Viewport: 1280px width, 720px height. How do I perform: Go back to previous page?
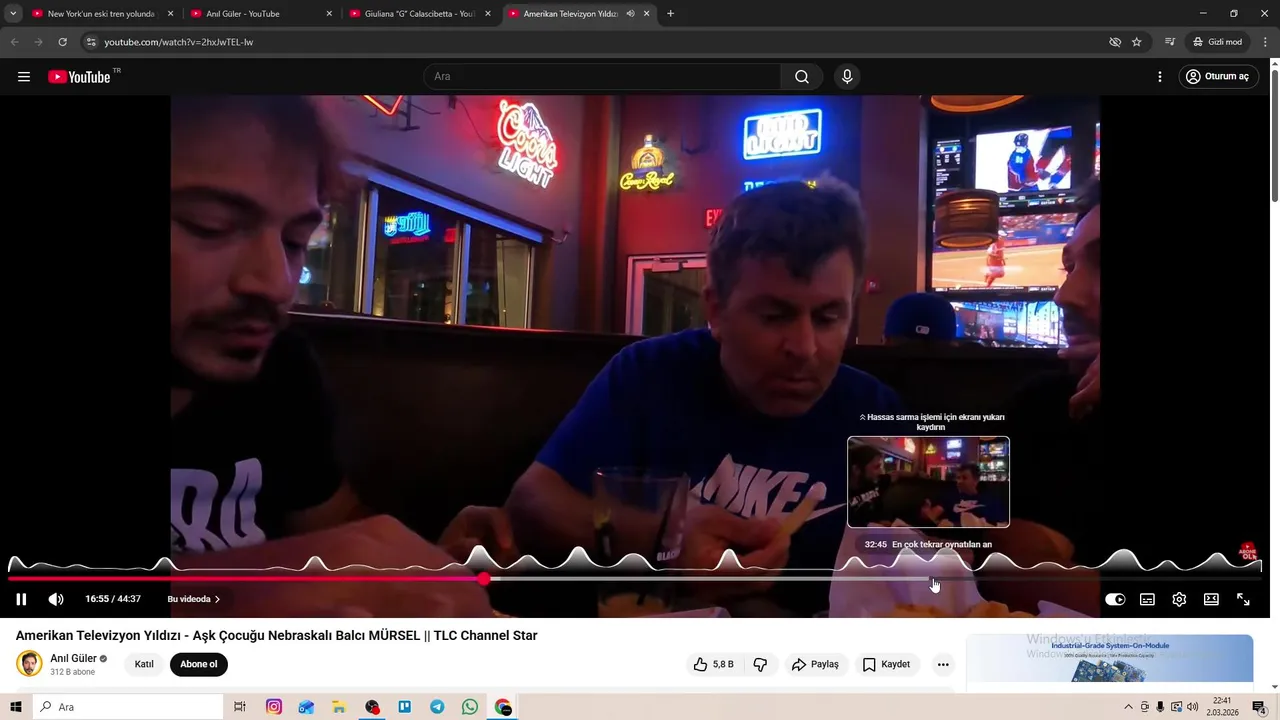click(14, 42)
